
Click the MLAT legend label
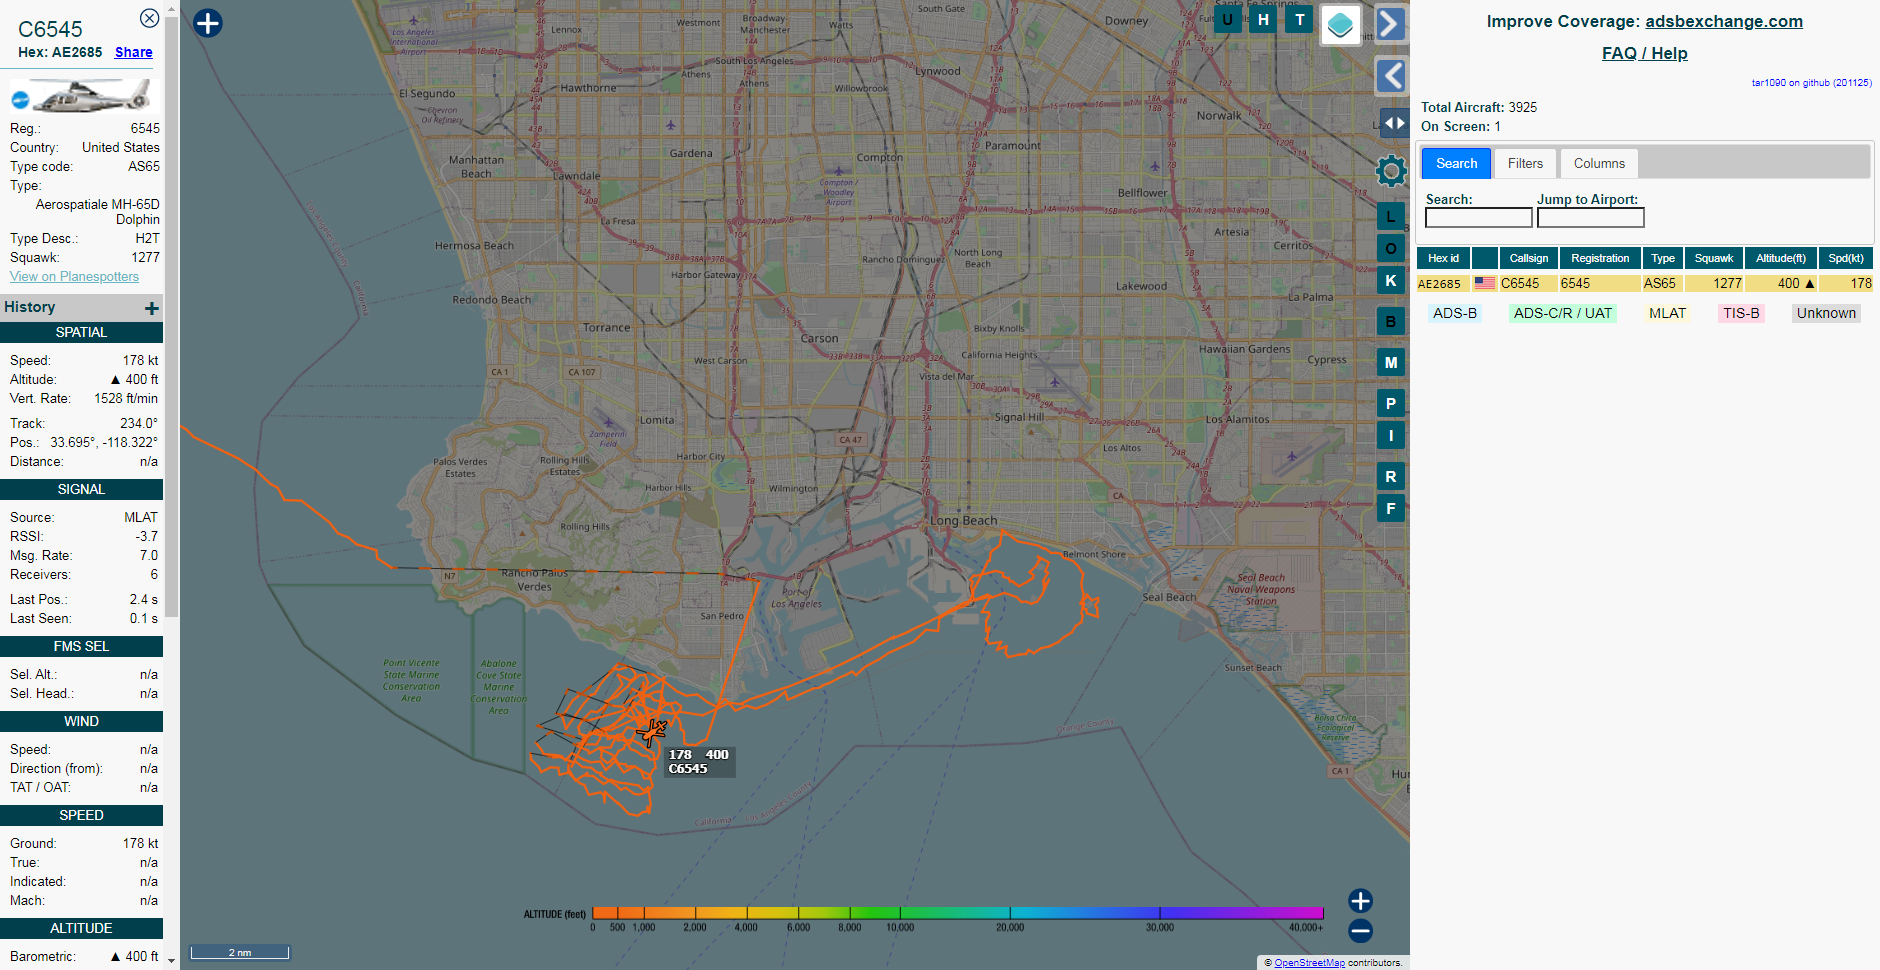[1667, 313]
